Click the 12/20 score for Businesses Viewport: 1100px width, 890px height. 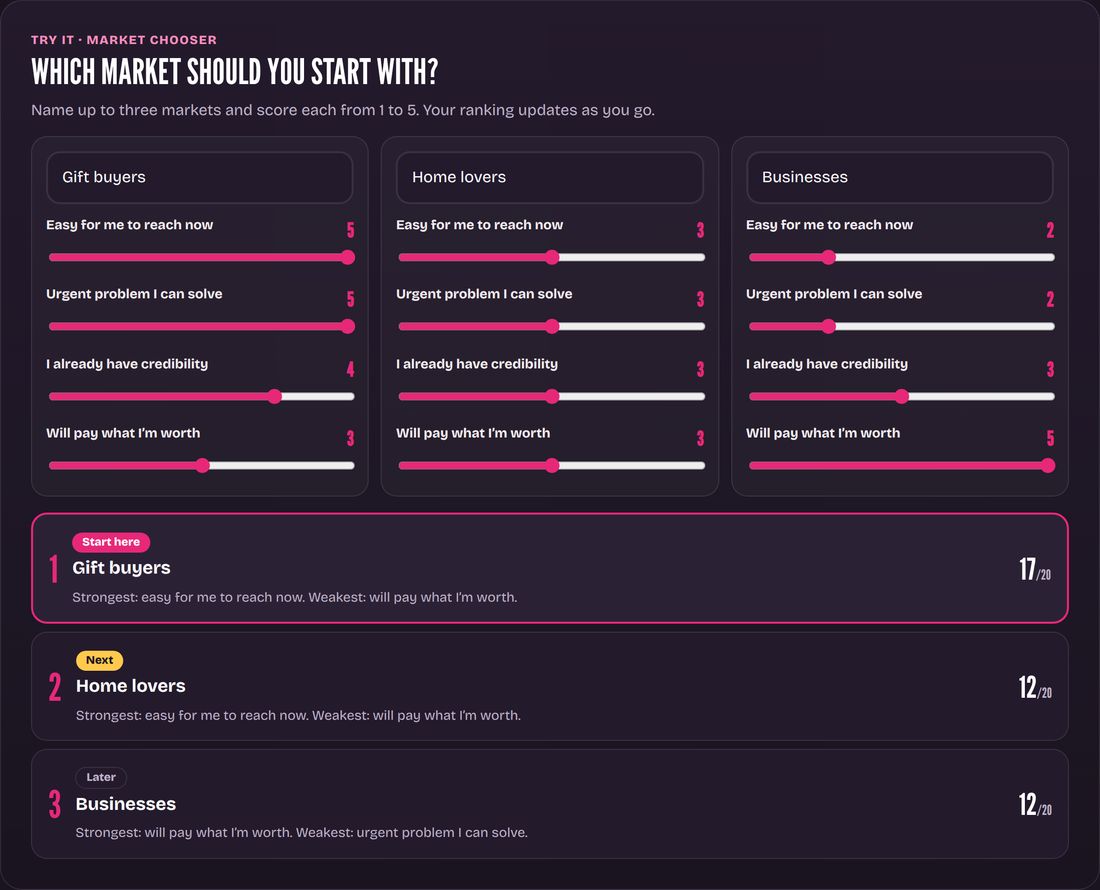[1035, 804]
